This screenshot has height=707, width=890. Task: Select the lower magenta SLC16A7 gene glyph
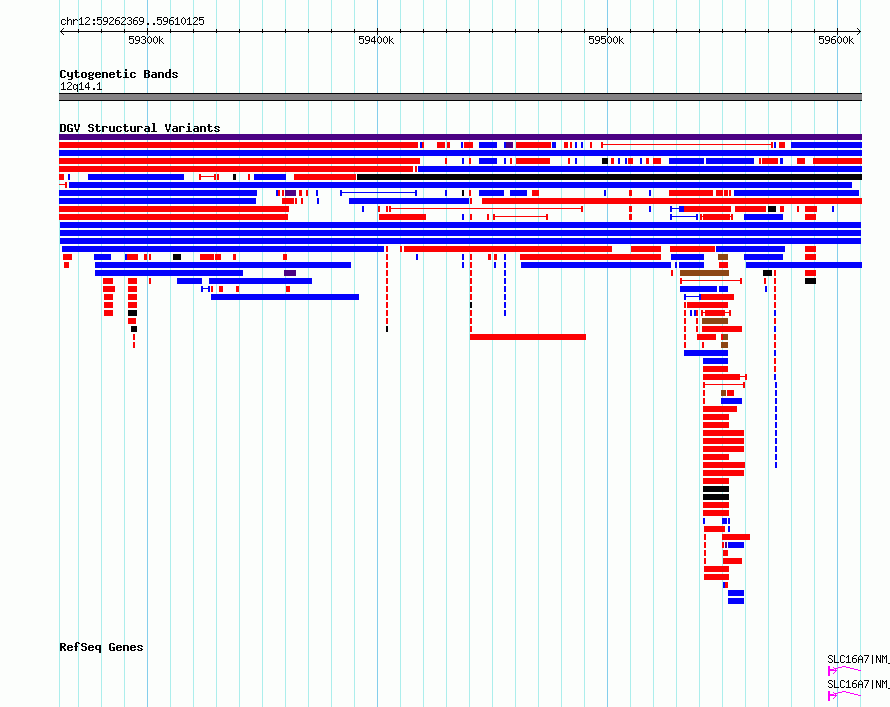tap(845, 695)
